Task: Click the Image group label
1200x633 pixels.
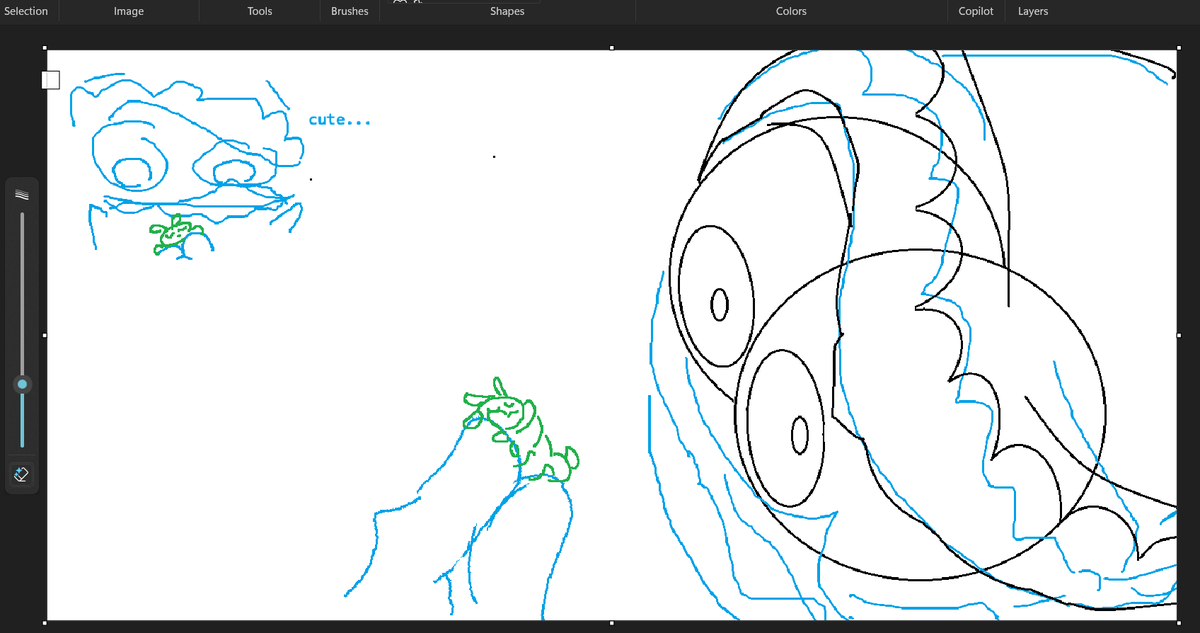Action: (129, 11)
